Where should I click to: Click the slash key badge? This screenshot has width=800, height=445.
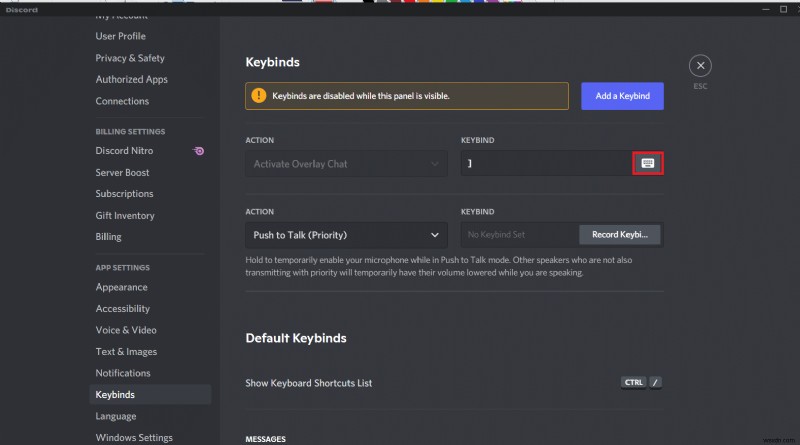coord(656,382)
